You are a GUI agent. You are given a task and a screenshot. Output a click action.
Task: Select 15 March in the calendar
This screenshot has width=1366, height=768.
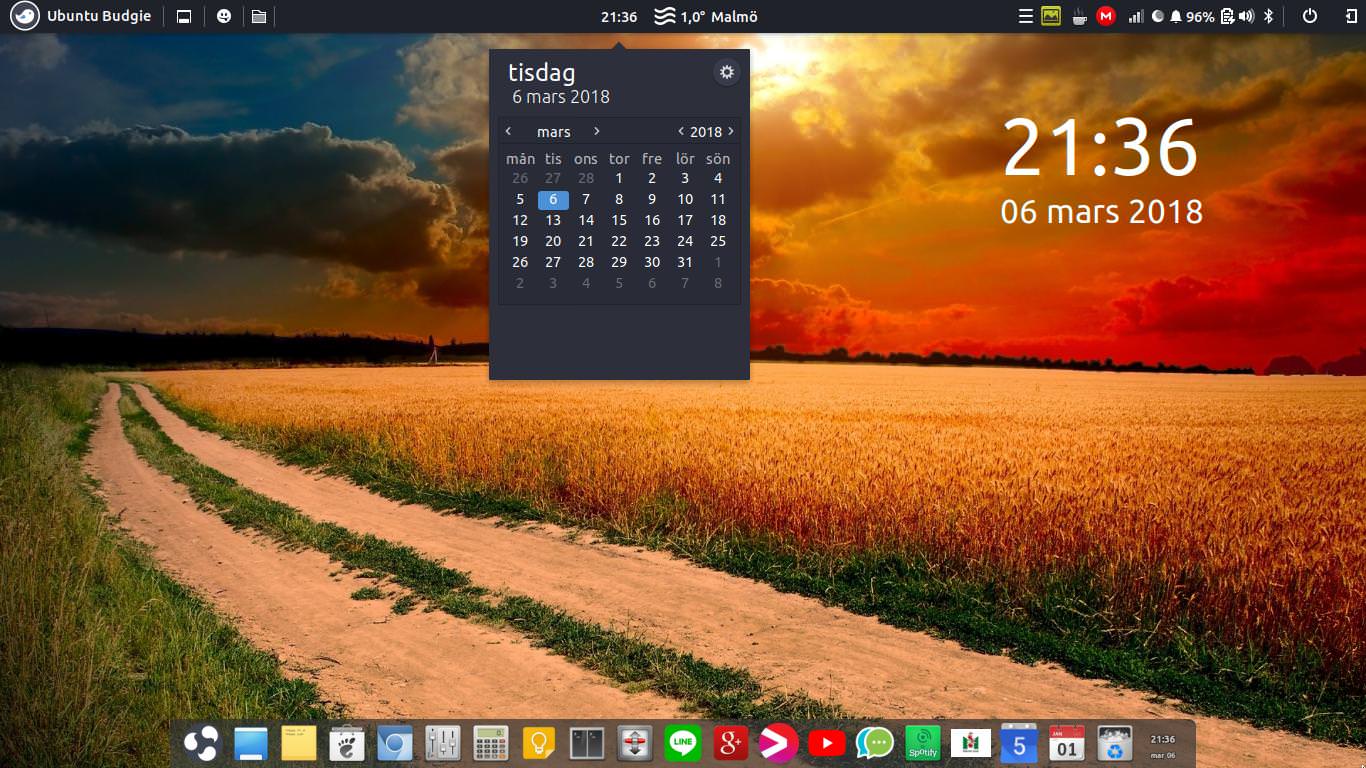619,220
